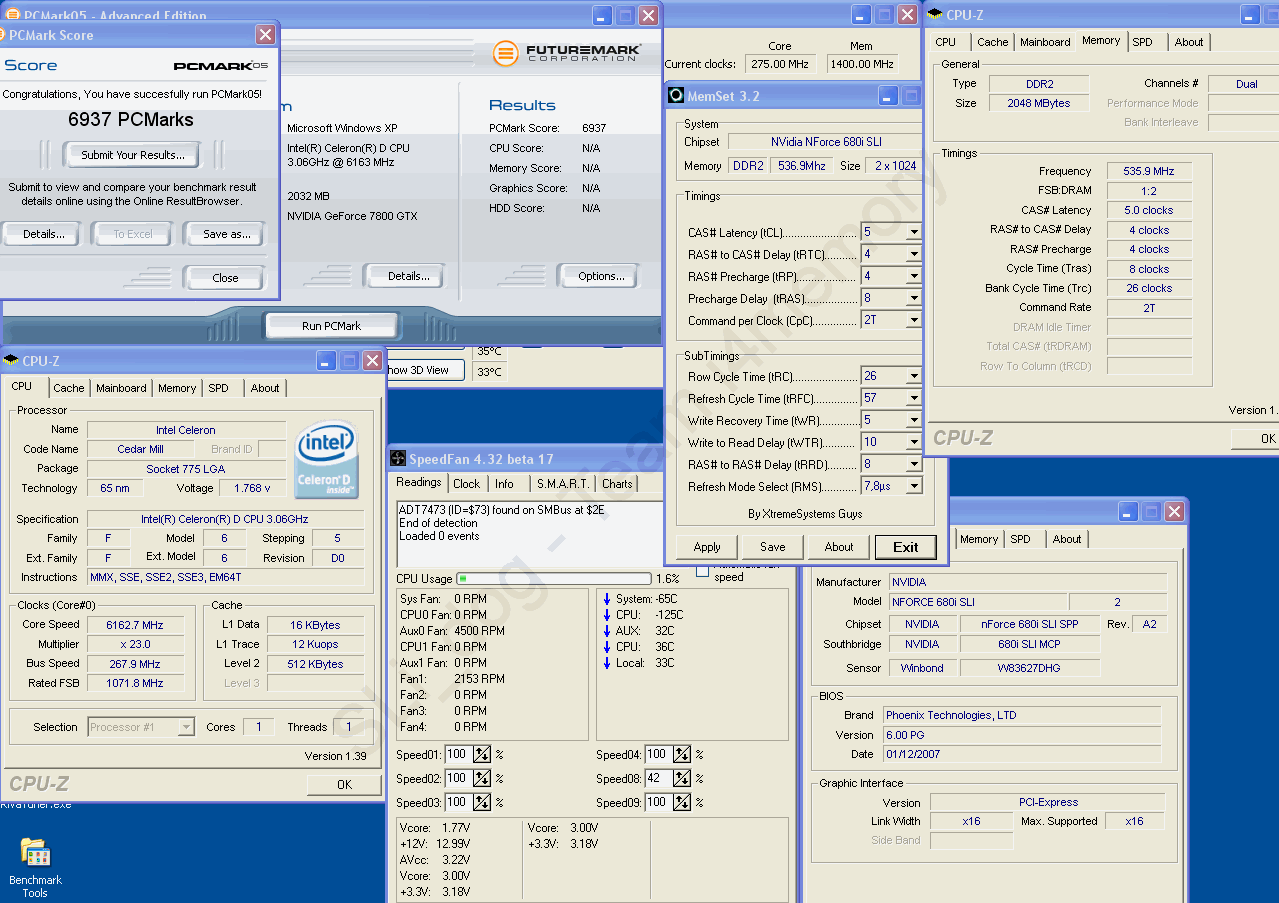Viewport: 1279px width, 903px height.
Task: Click OK in the CPU-Z CPU window
Action: [x=344, y=784]
